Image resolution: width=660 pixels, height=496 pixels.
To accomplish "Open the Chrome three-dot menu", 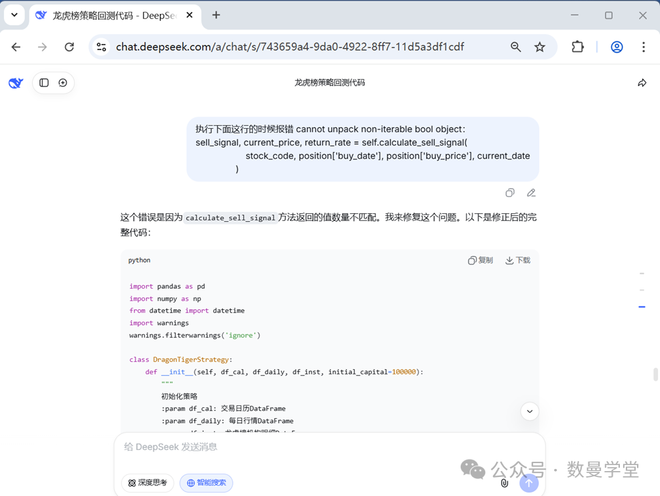I will 642,47.
